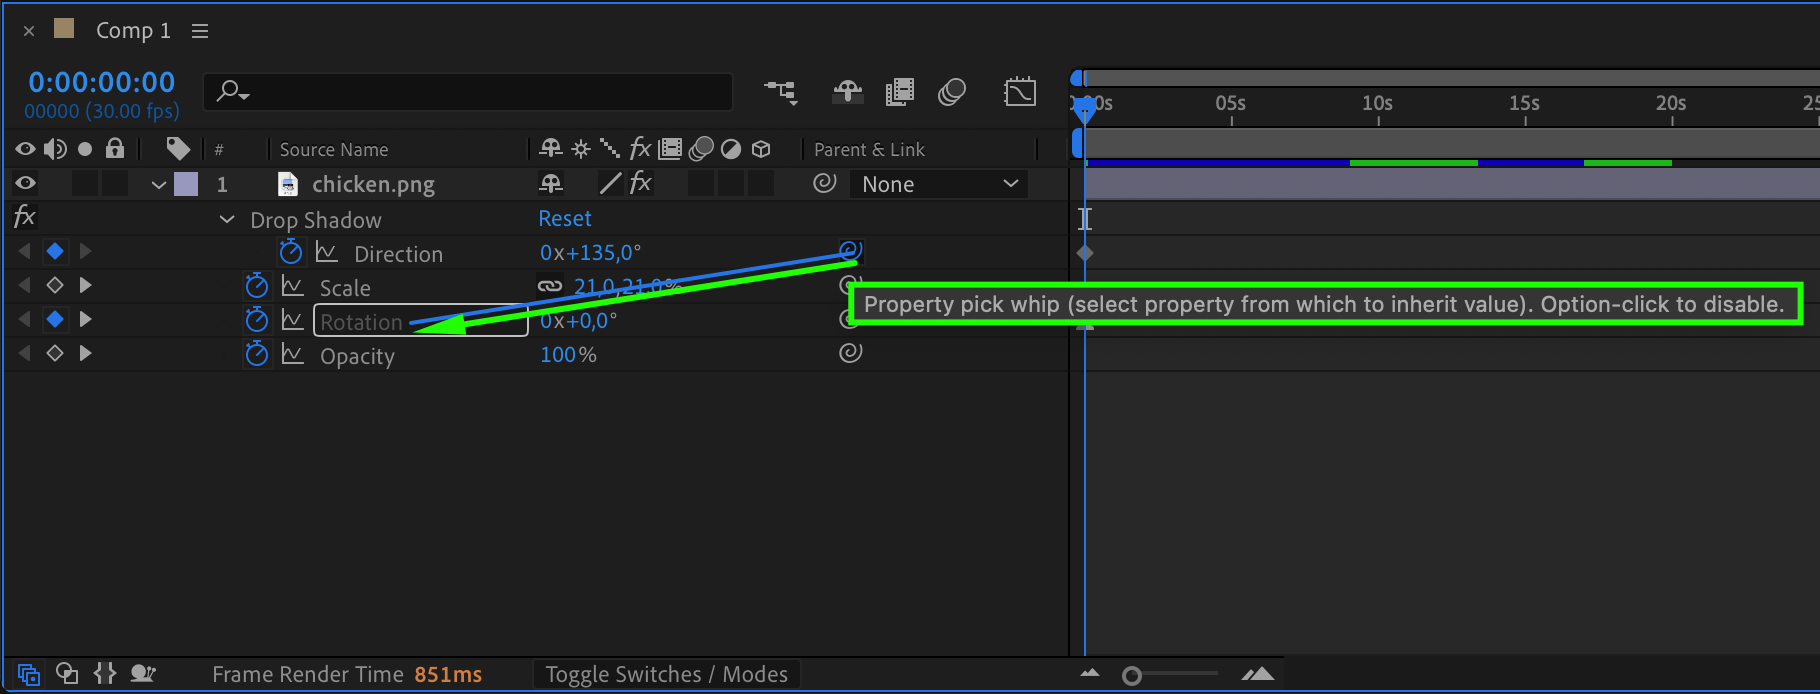Viewport: 1820px width, 694px height.
Task: Click Toggle Switches / Modes button
Action: [667, 675]
